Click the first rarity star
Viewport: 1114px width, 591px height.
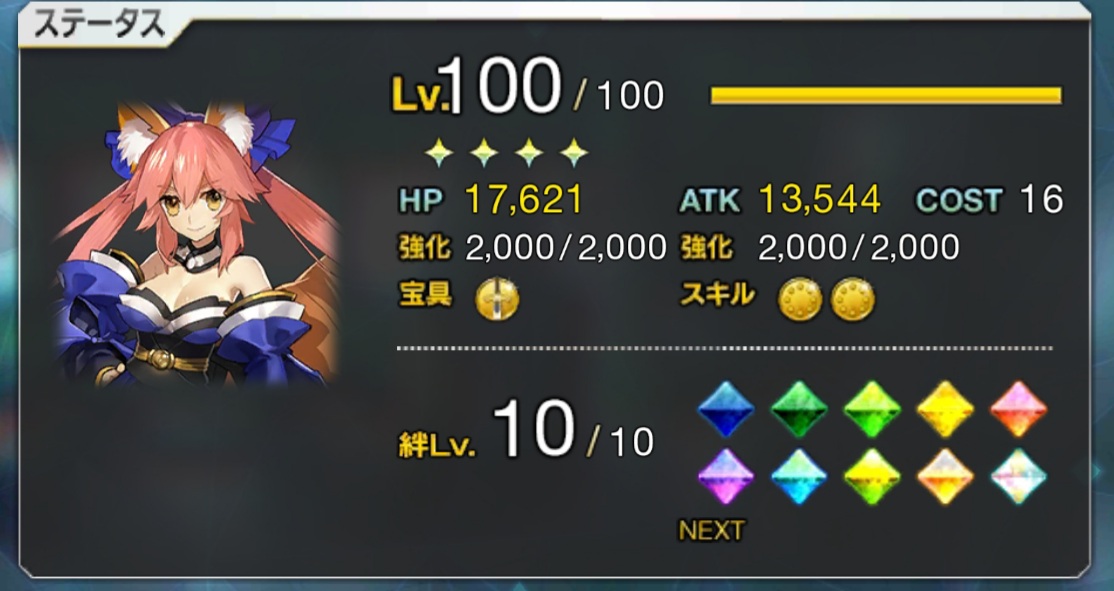click(439, 152)
